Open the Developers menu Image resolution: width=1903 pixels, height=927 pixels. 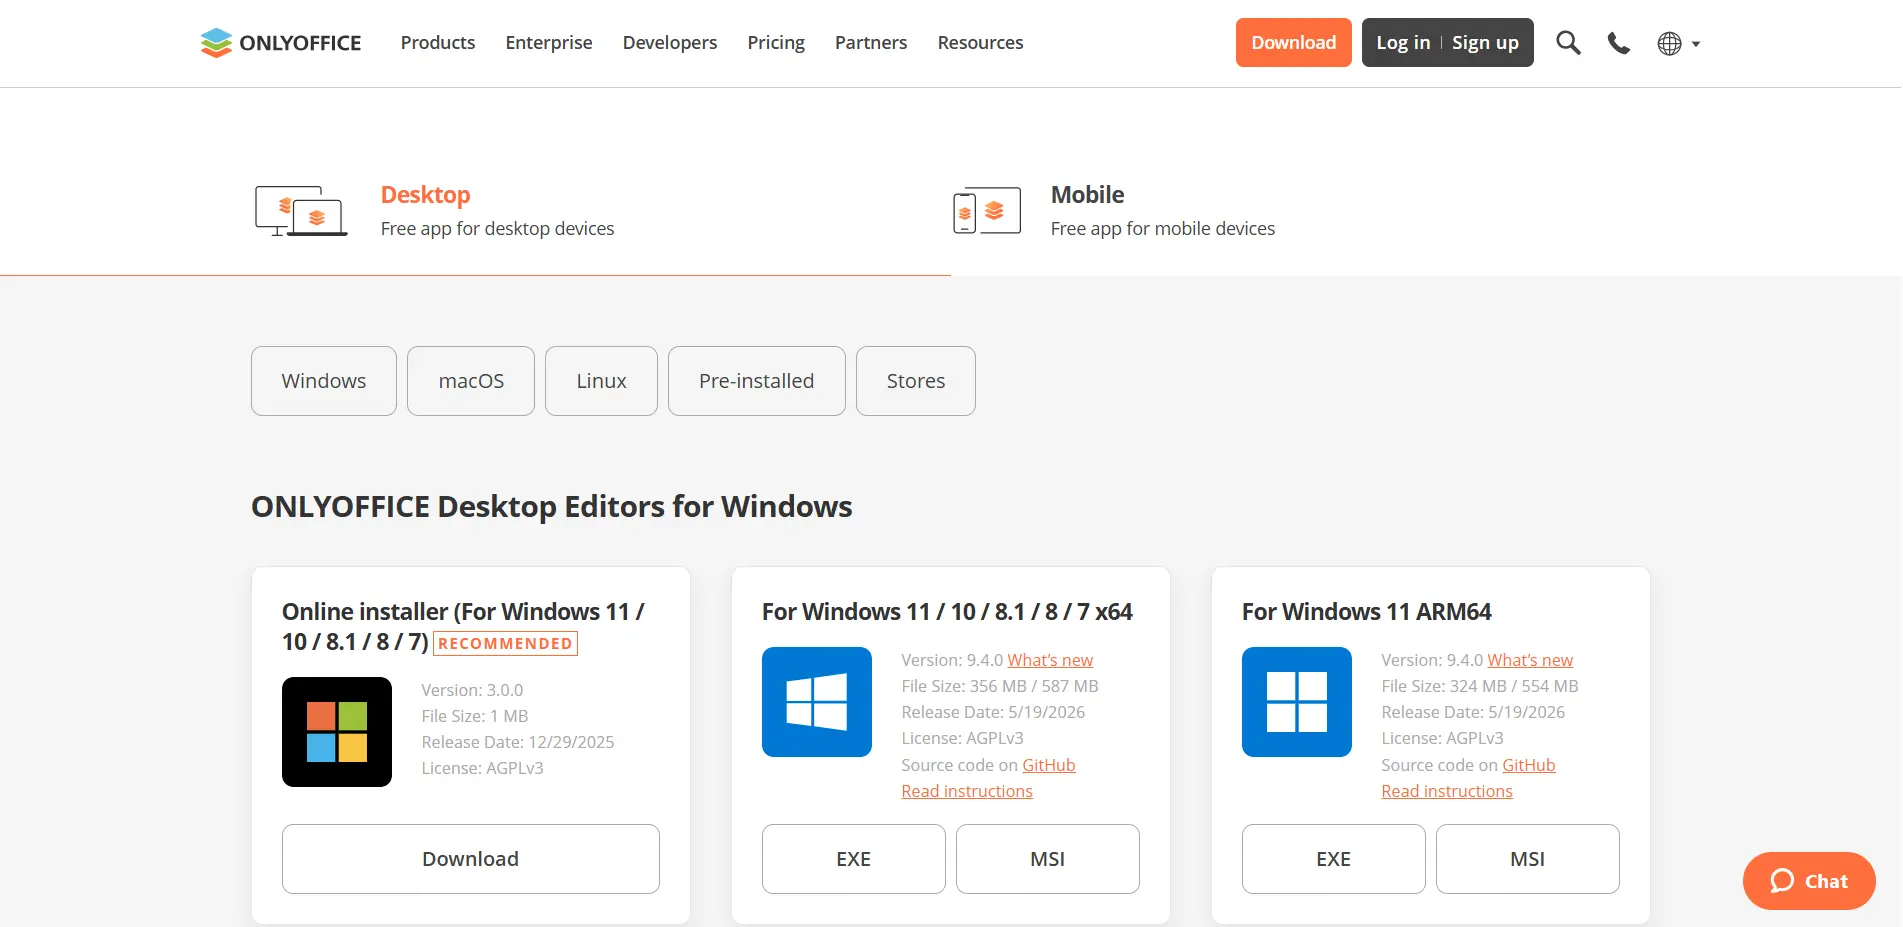click(670, 43)
